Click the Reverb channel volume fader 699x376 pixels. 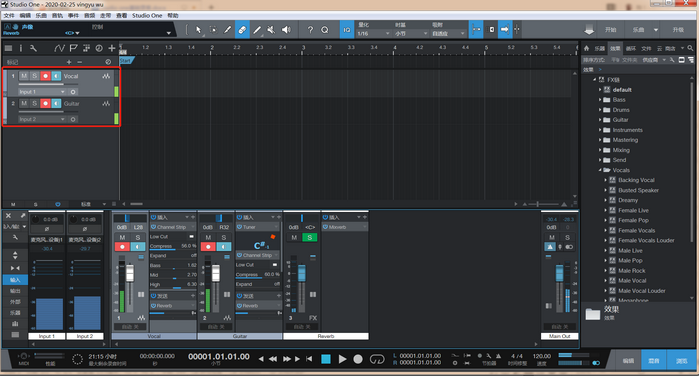pyautogui.click(x=302, y=273)
